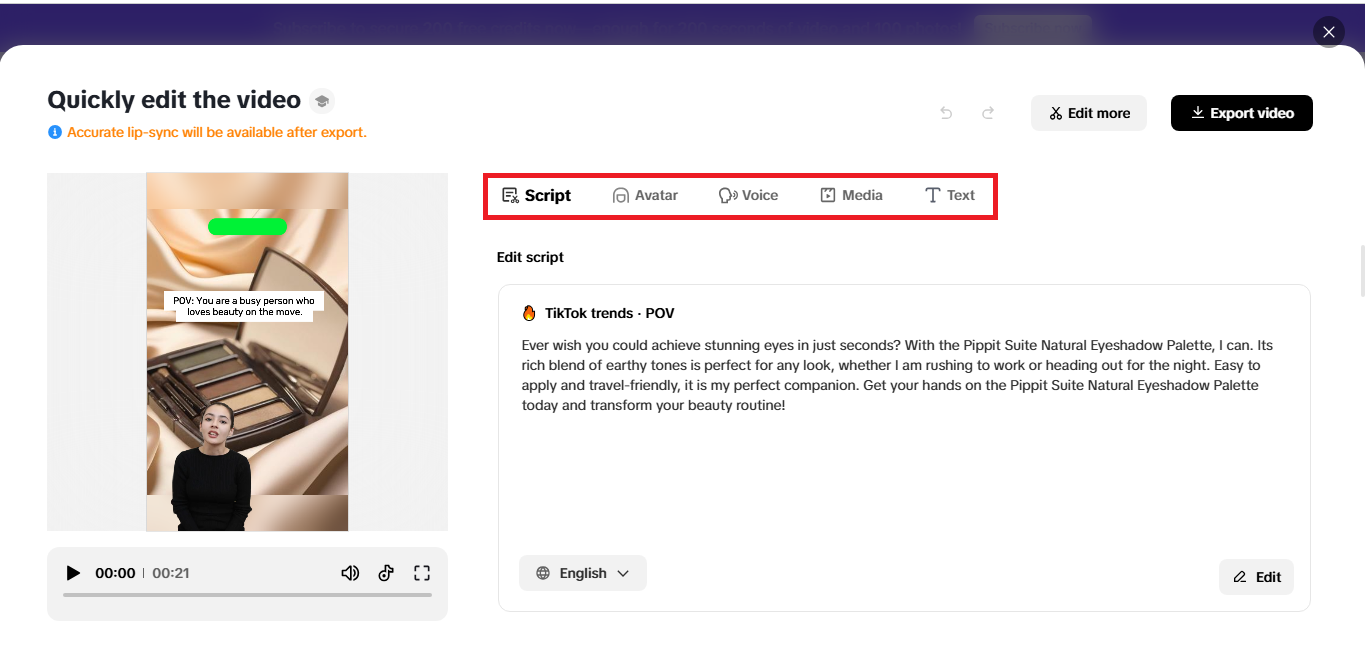Play the video preview
The image size is (1365, 645).
[x=73, y=573]
